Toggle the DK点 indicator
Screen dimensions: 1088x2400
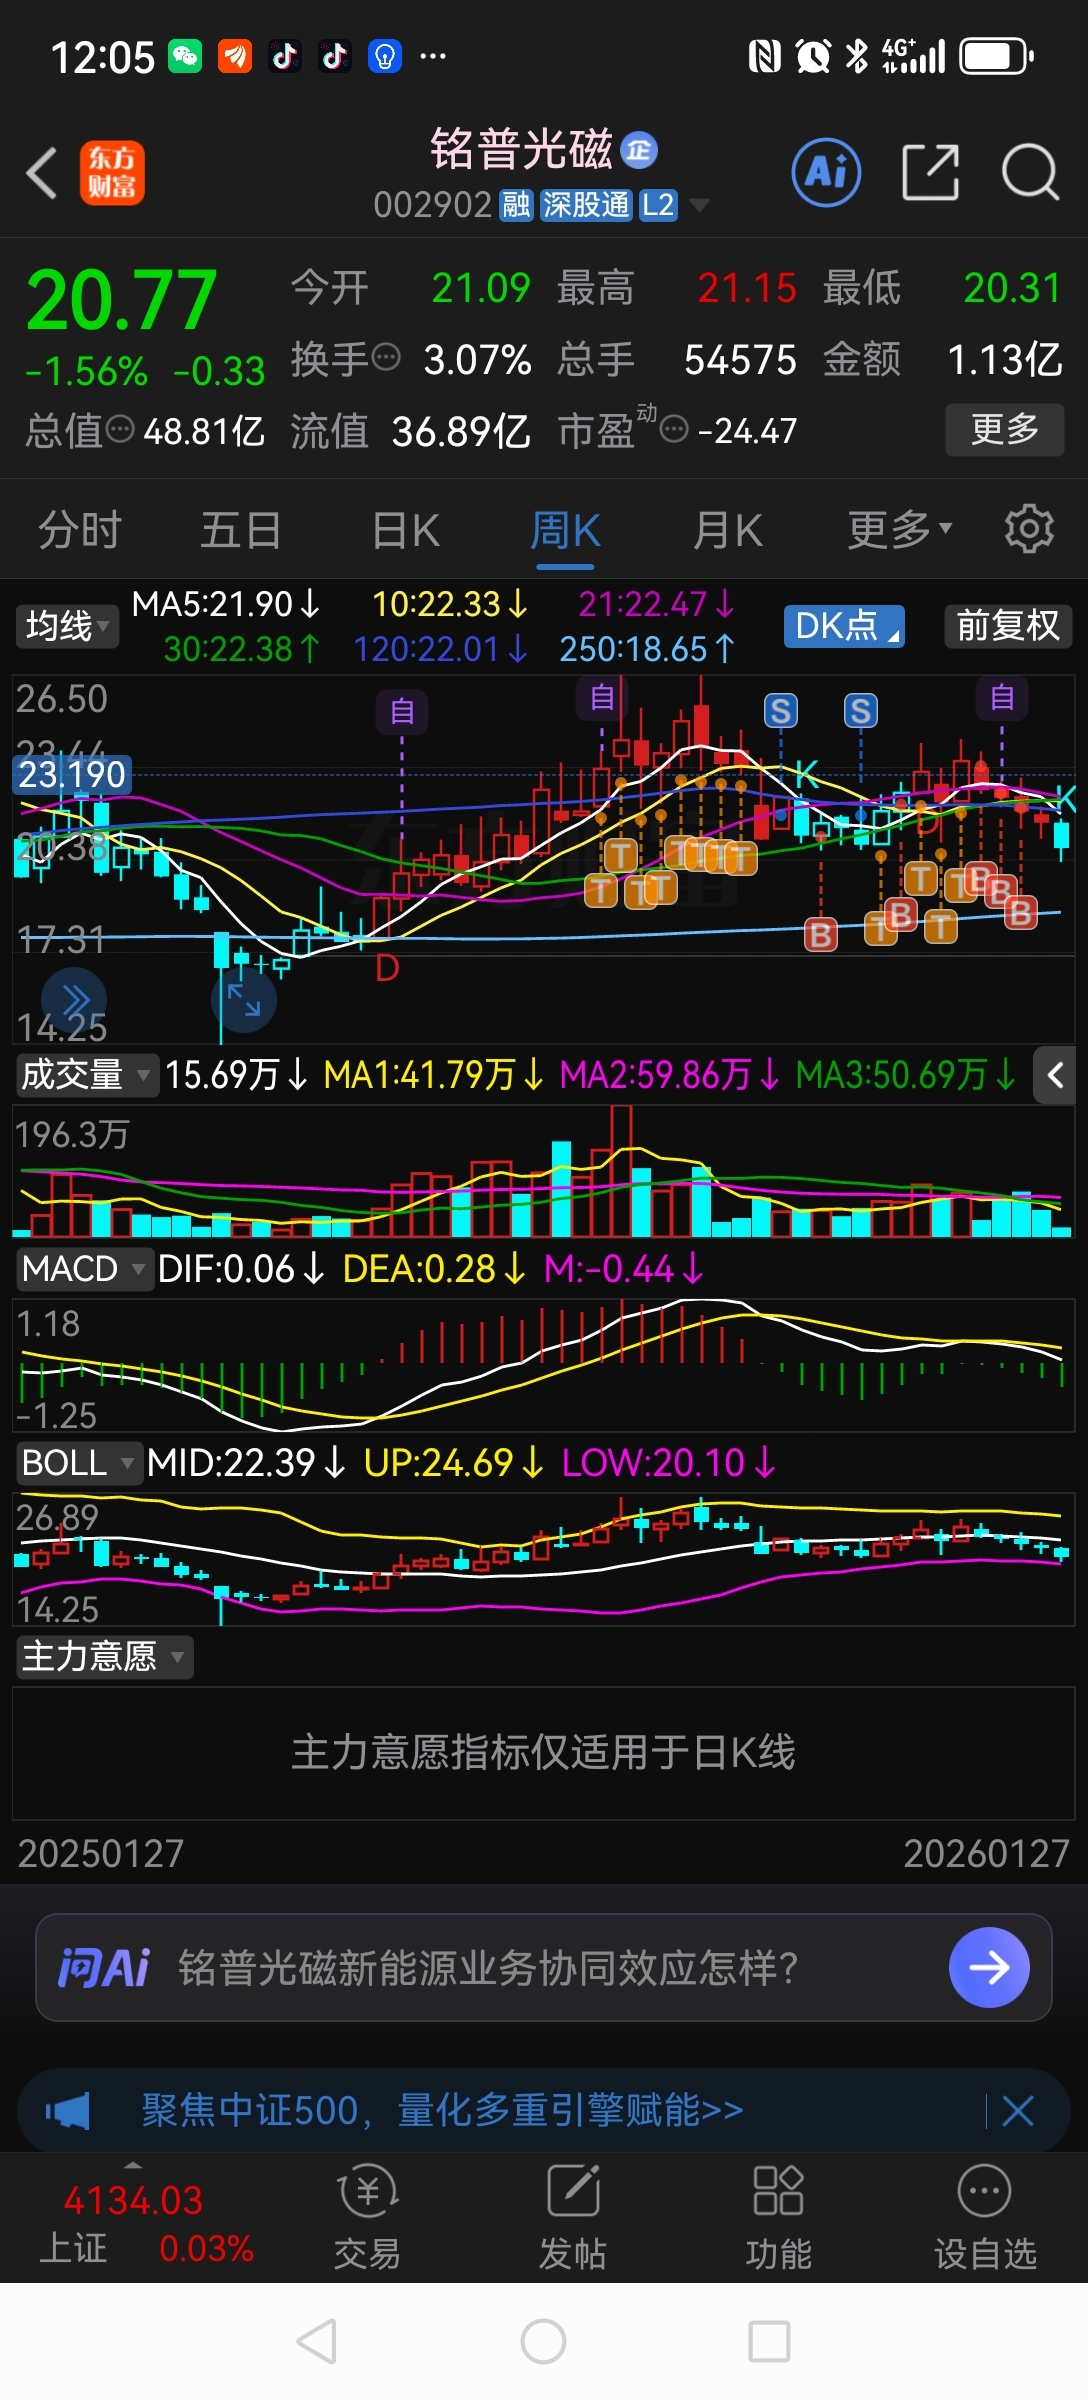[844, 626]
